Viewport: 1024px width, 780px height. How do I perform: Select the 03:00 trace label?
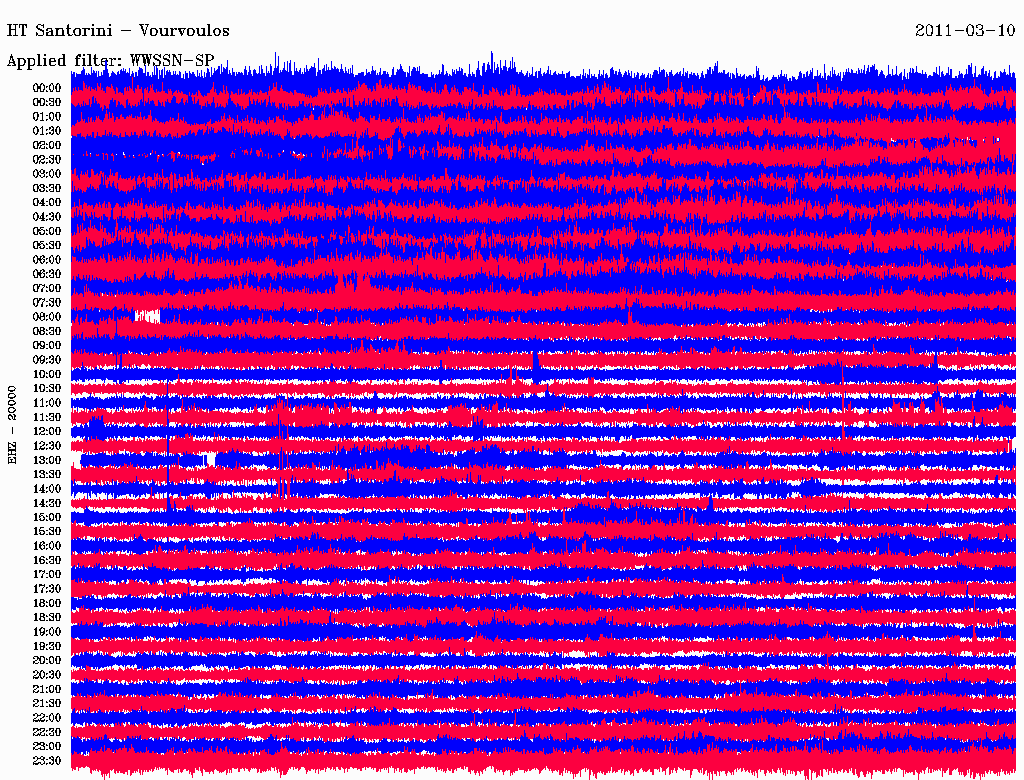coord(47,174)
